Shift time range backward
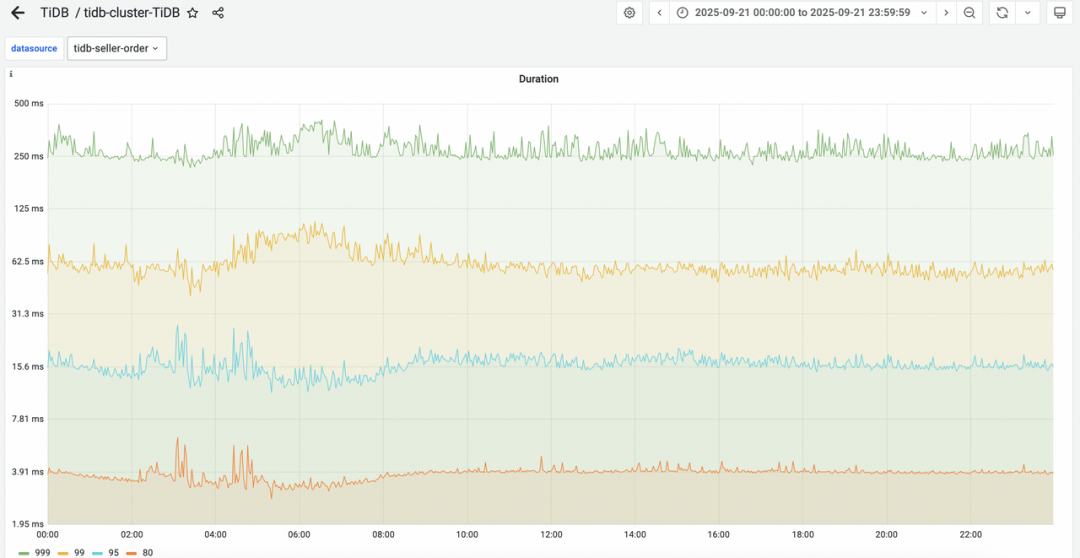 point(659,13)
